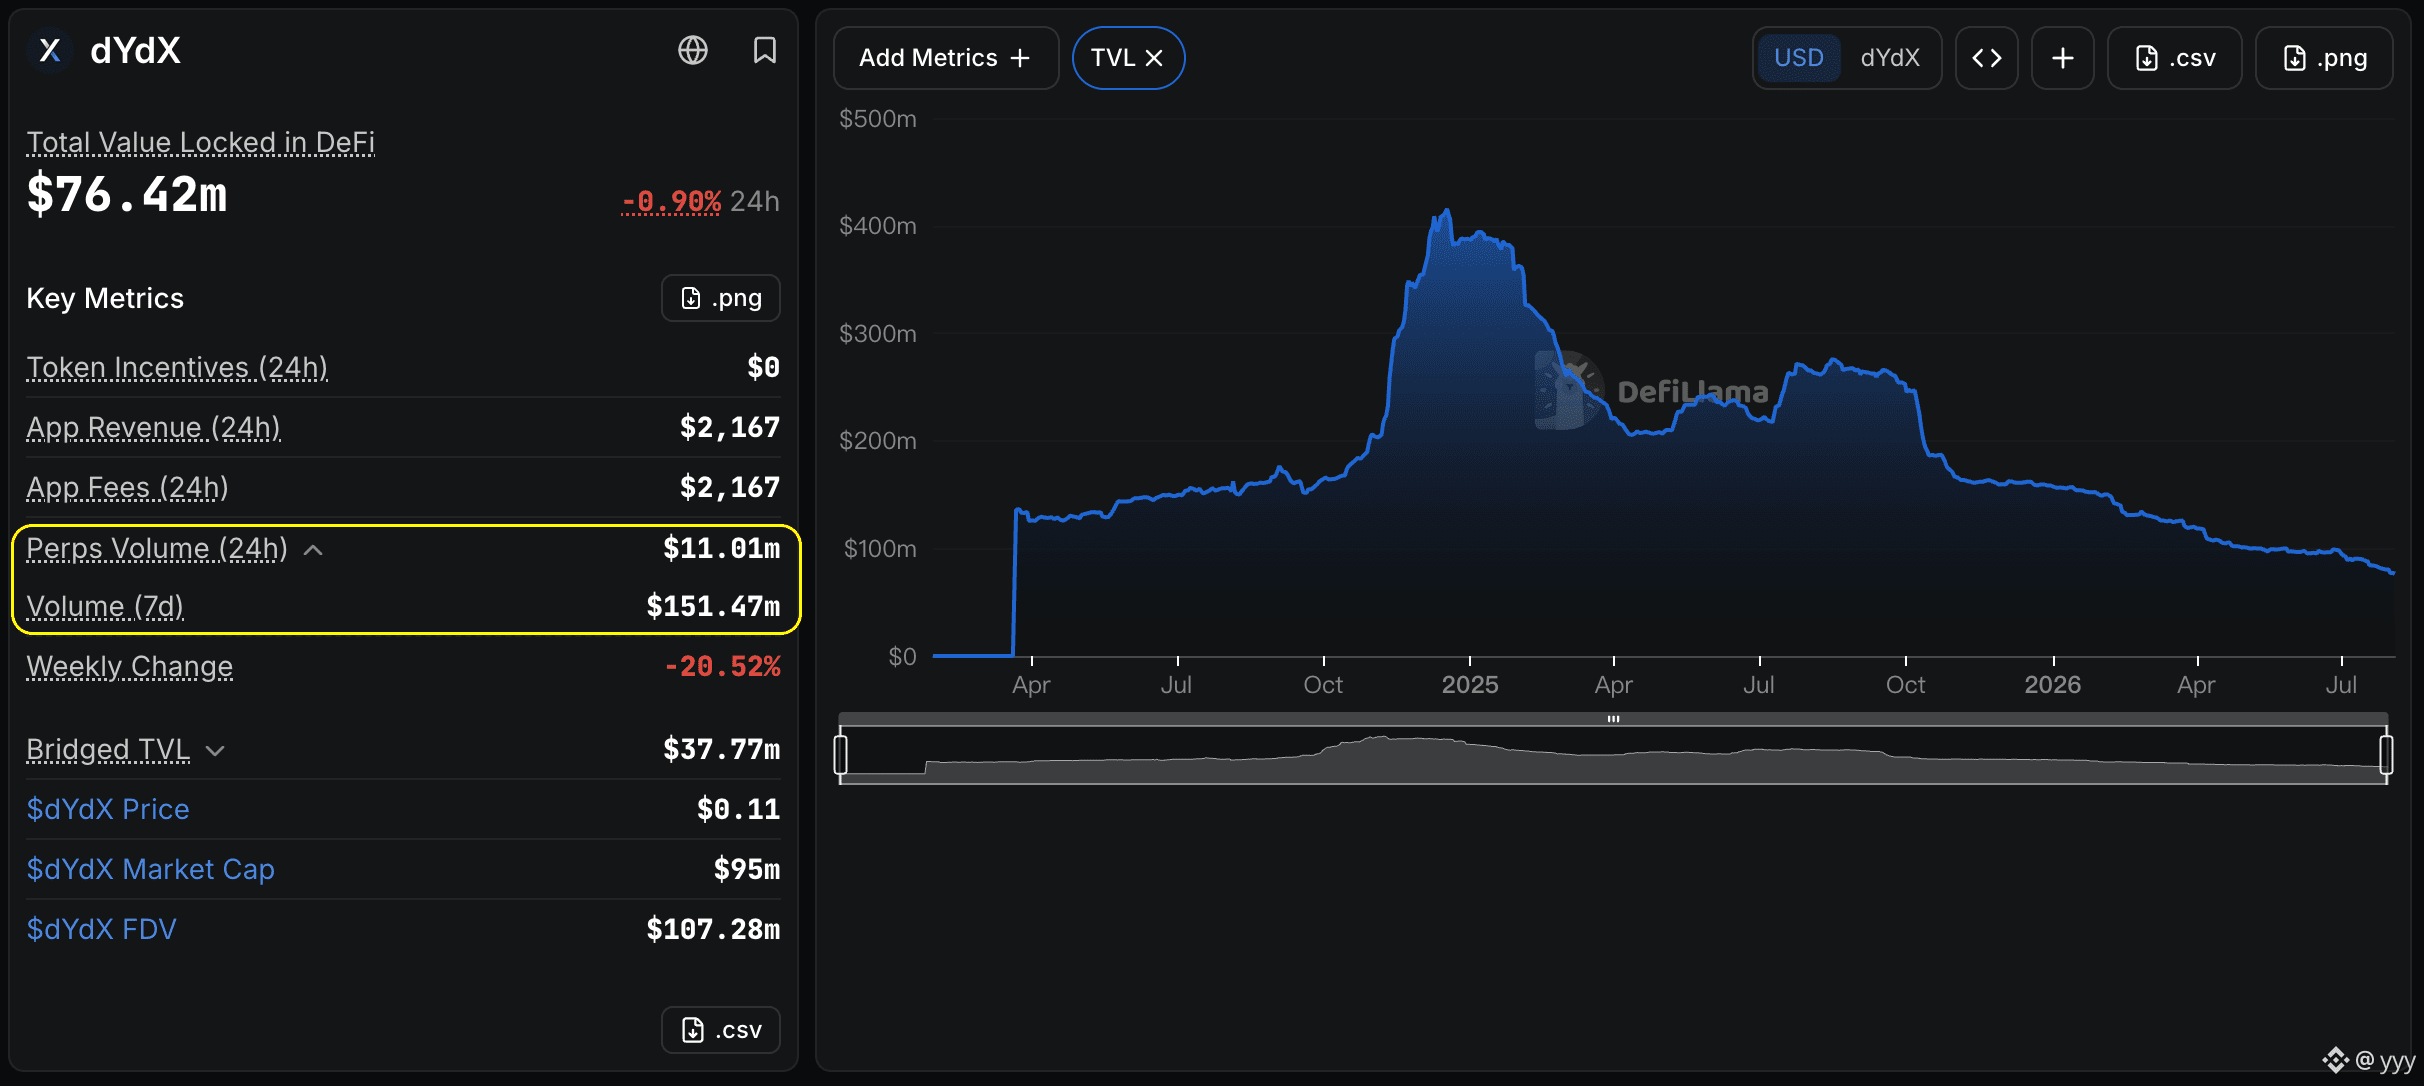Click top grip of range selector

(x=1613, y=719)
